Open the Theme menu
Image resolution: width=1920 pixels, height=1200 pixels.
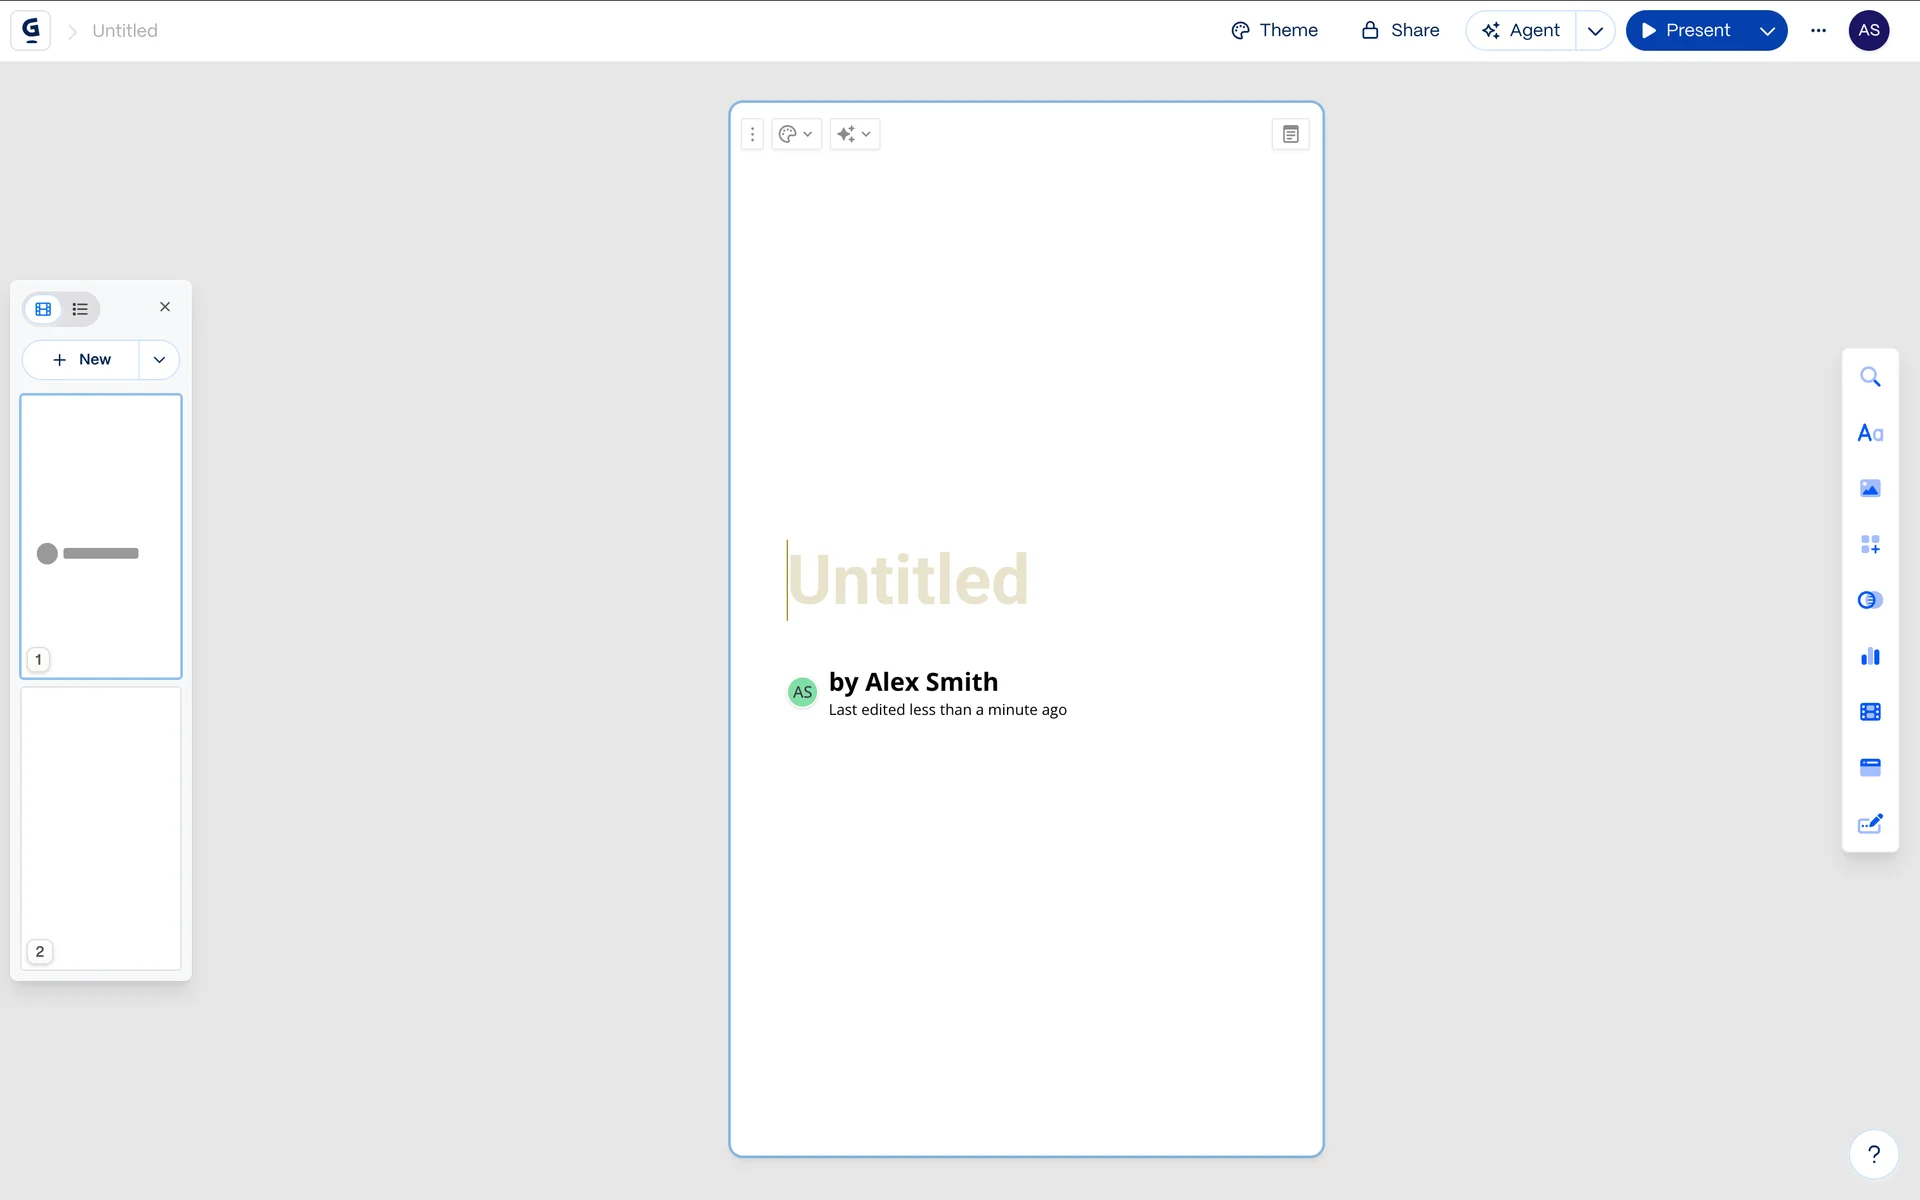pos(1274,31)
